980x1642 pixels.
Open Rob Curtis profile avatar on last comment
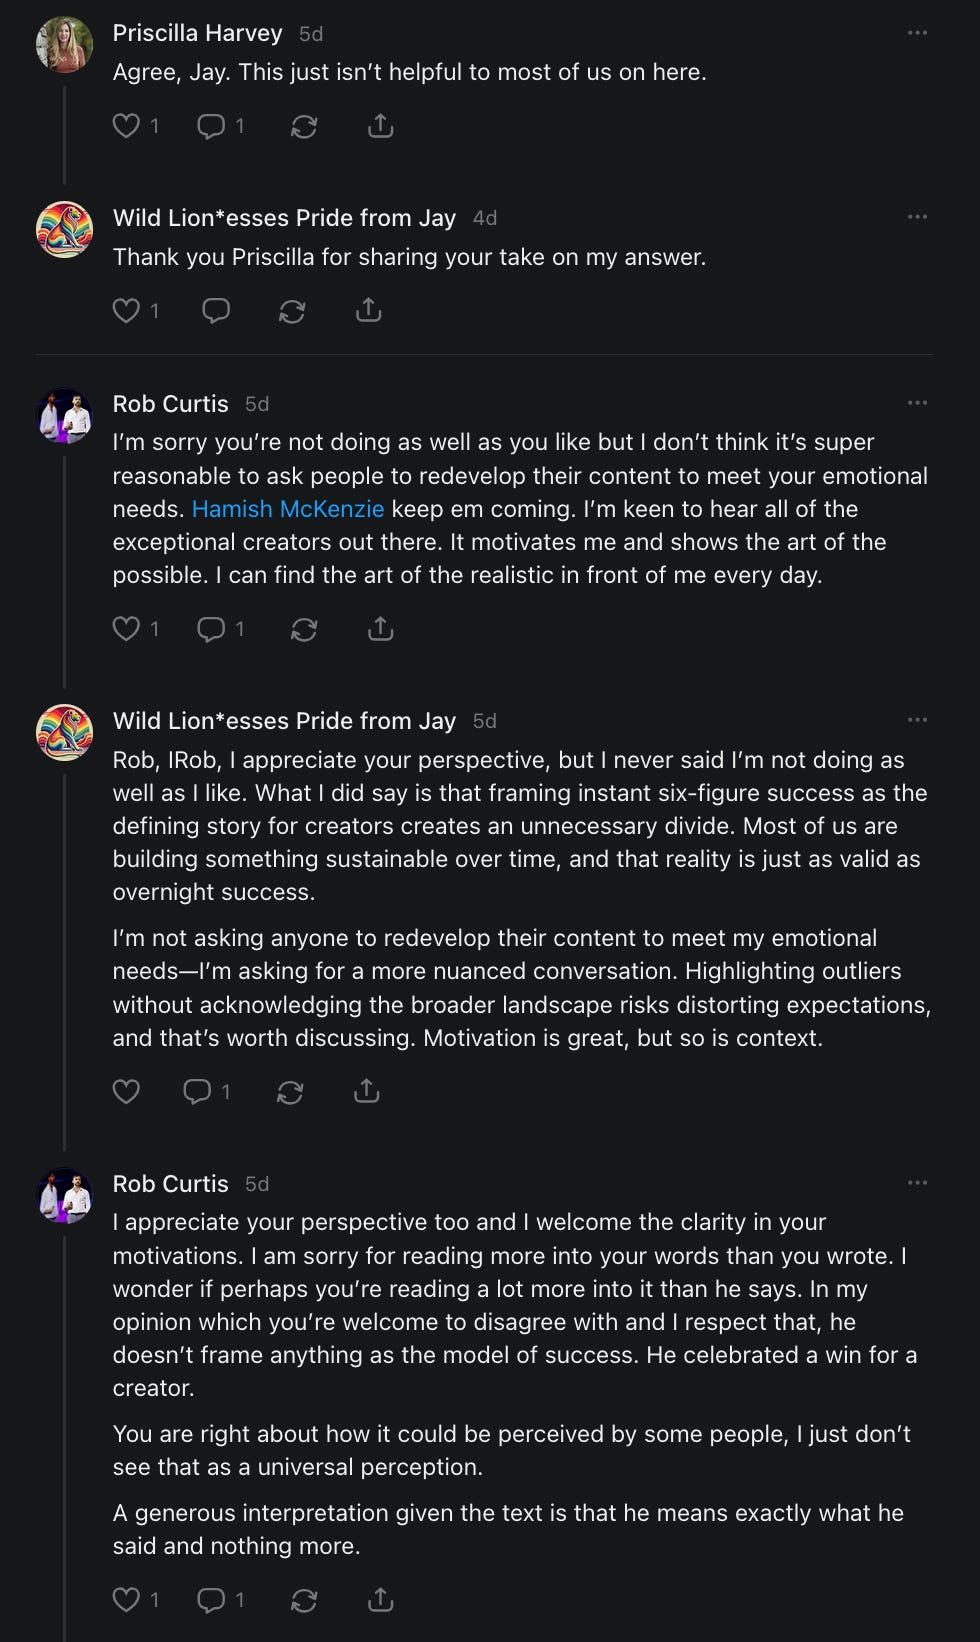point(65,1196)
